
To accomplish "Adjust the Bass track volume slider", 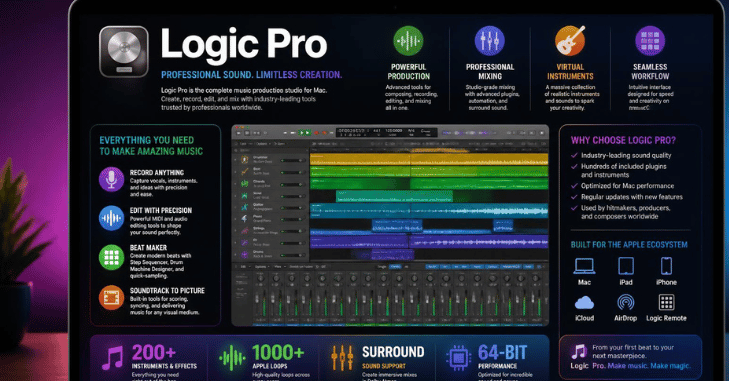I will [x=292, y=173].
